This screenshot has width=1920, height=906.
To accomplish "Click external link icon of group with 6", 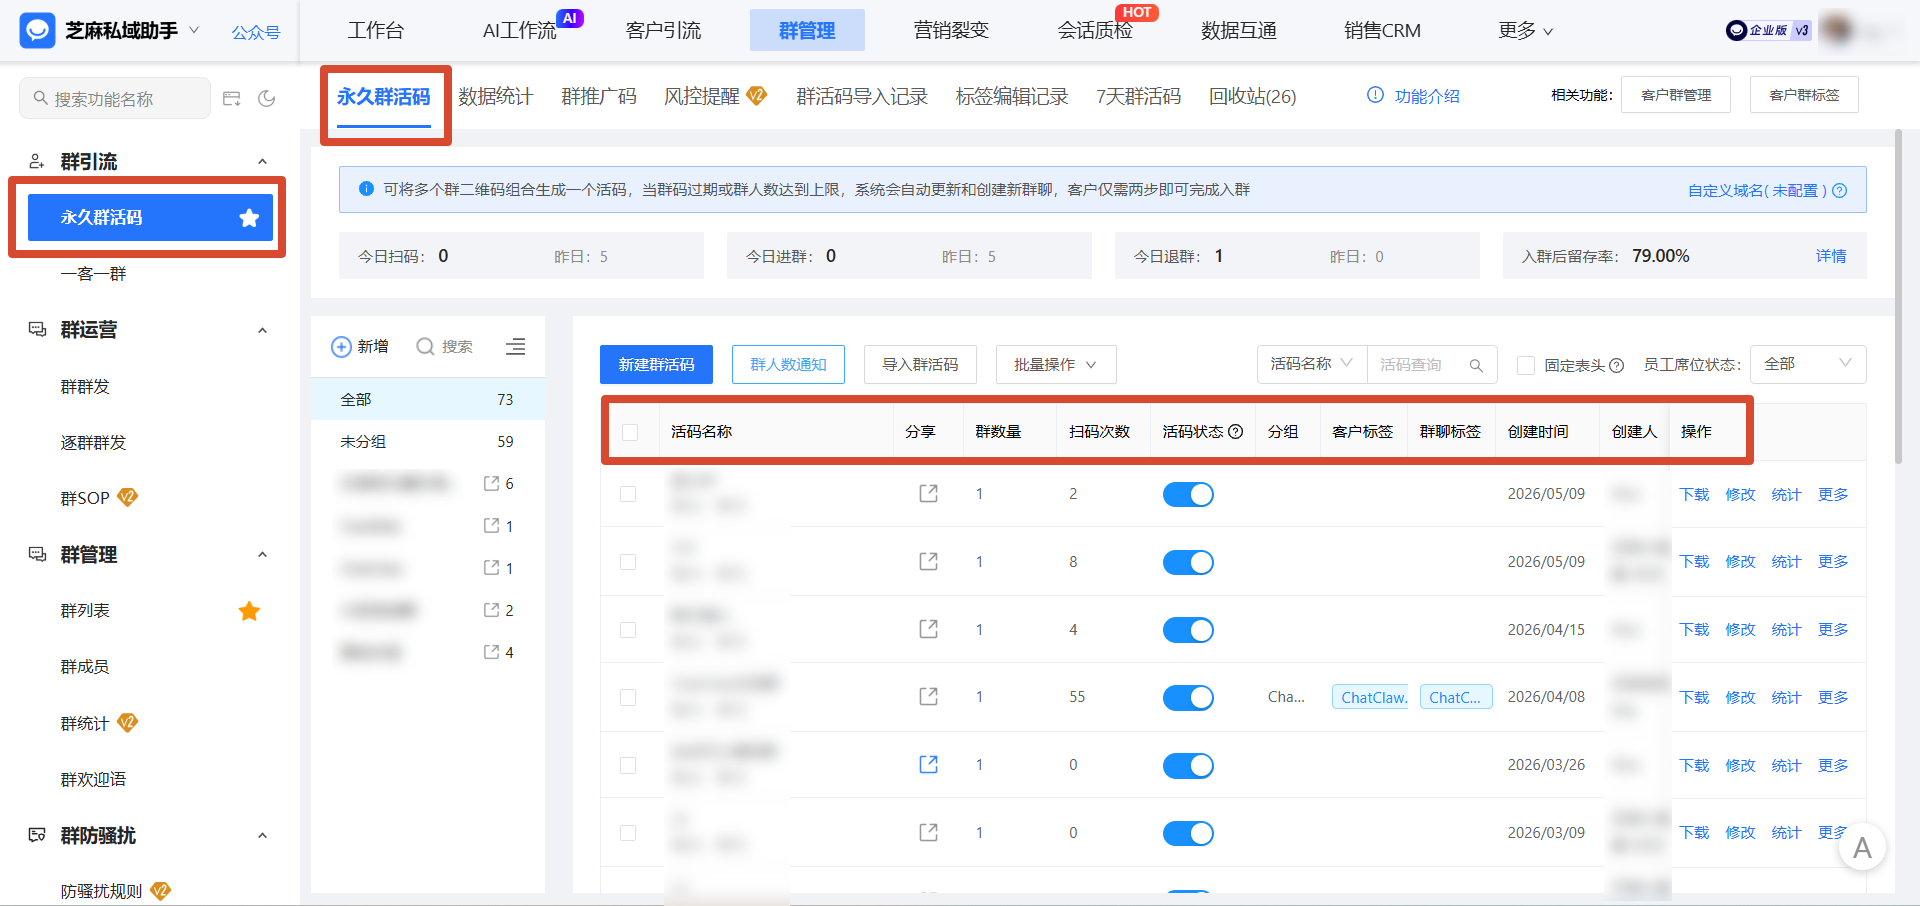I will (x=491, y=484).
